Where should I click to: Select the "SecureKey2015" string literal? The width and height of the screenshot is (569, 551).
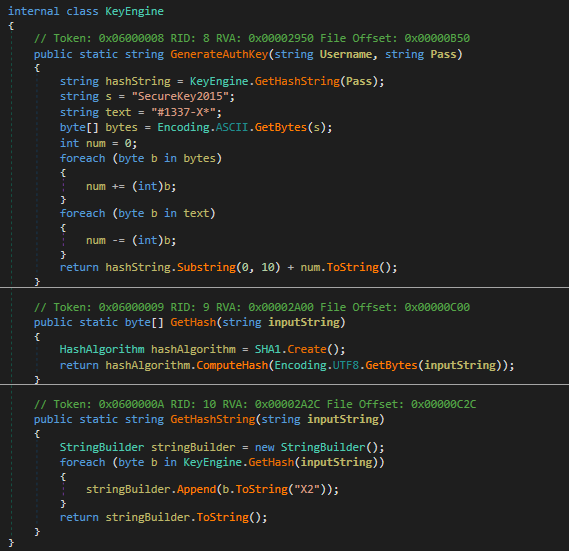pos(180,97)
